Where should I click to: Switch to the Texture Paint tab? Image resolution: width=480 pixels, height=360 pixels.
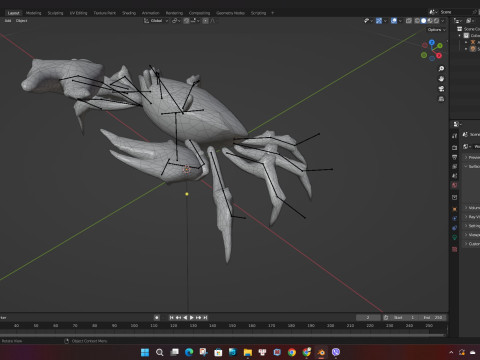pyautogui.click(x=104, y=13)
